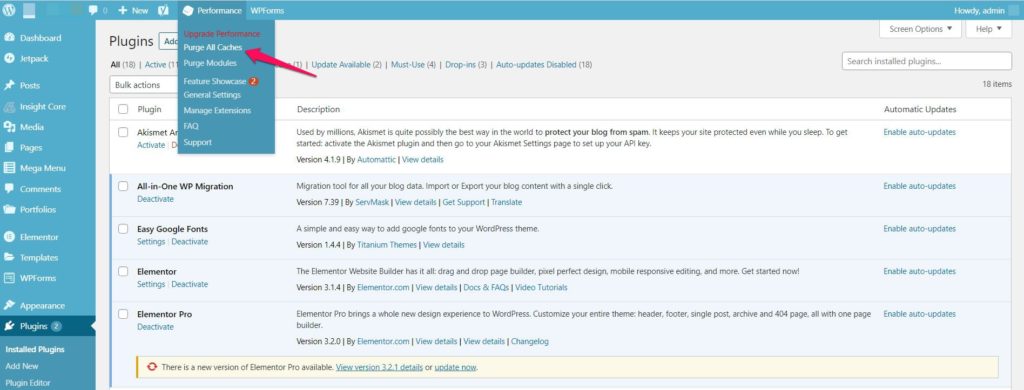
Task: Click the plus New icon in admin bar
Action: pos(123,10)
